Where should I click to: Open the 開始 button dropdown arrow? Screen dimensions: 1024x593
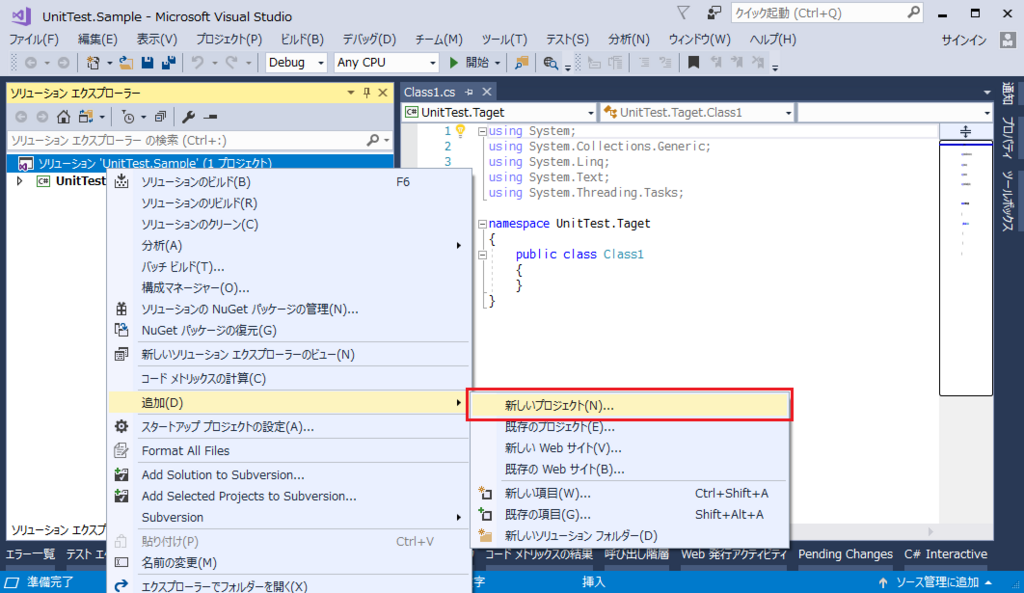click(498, 63)
